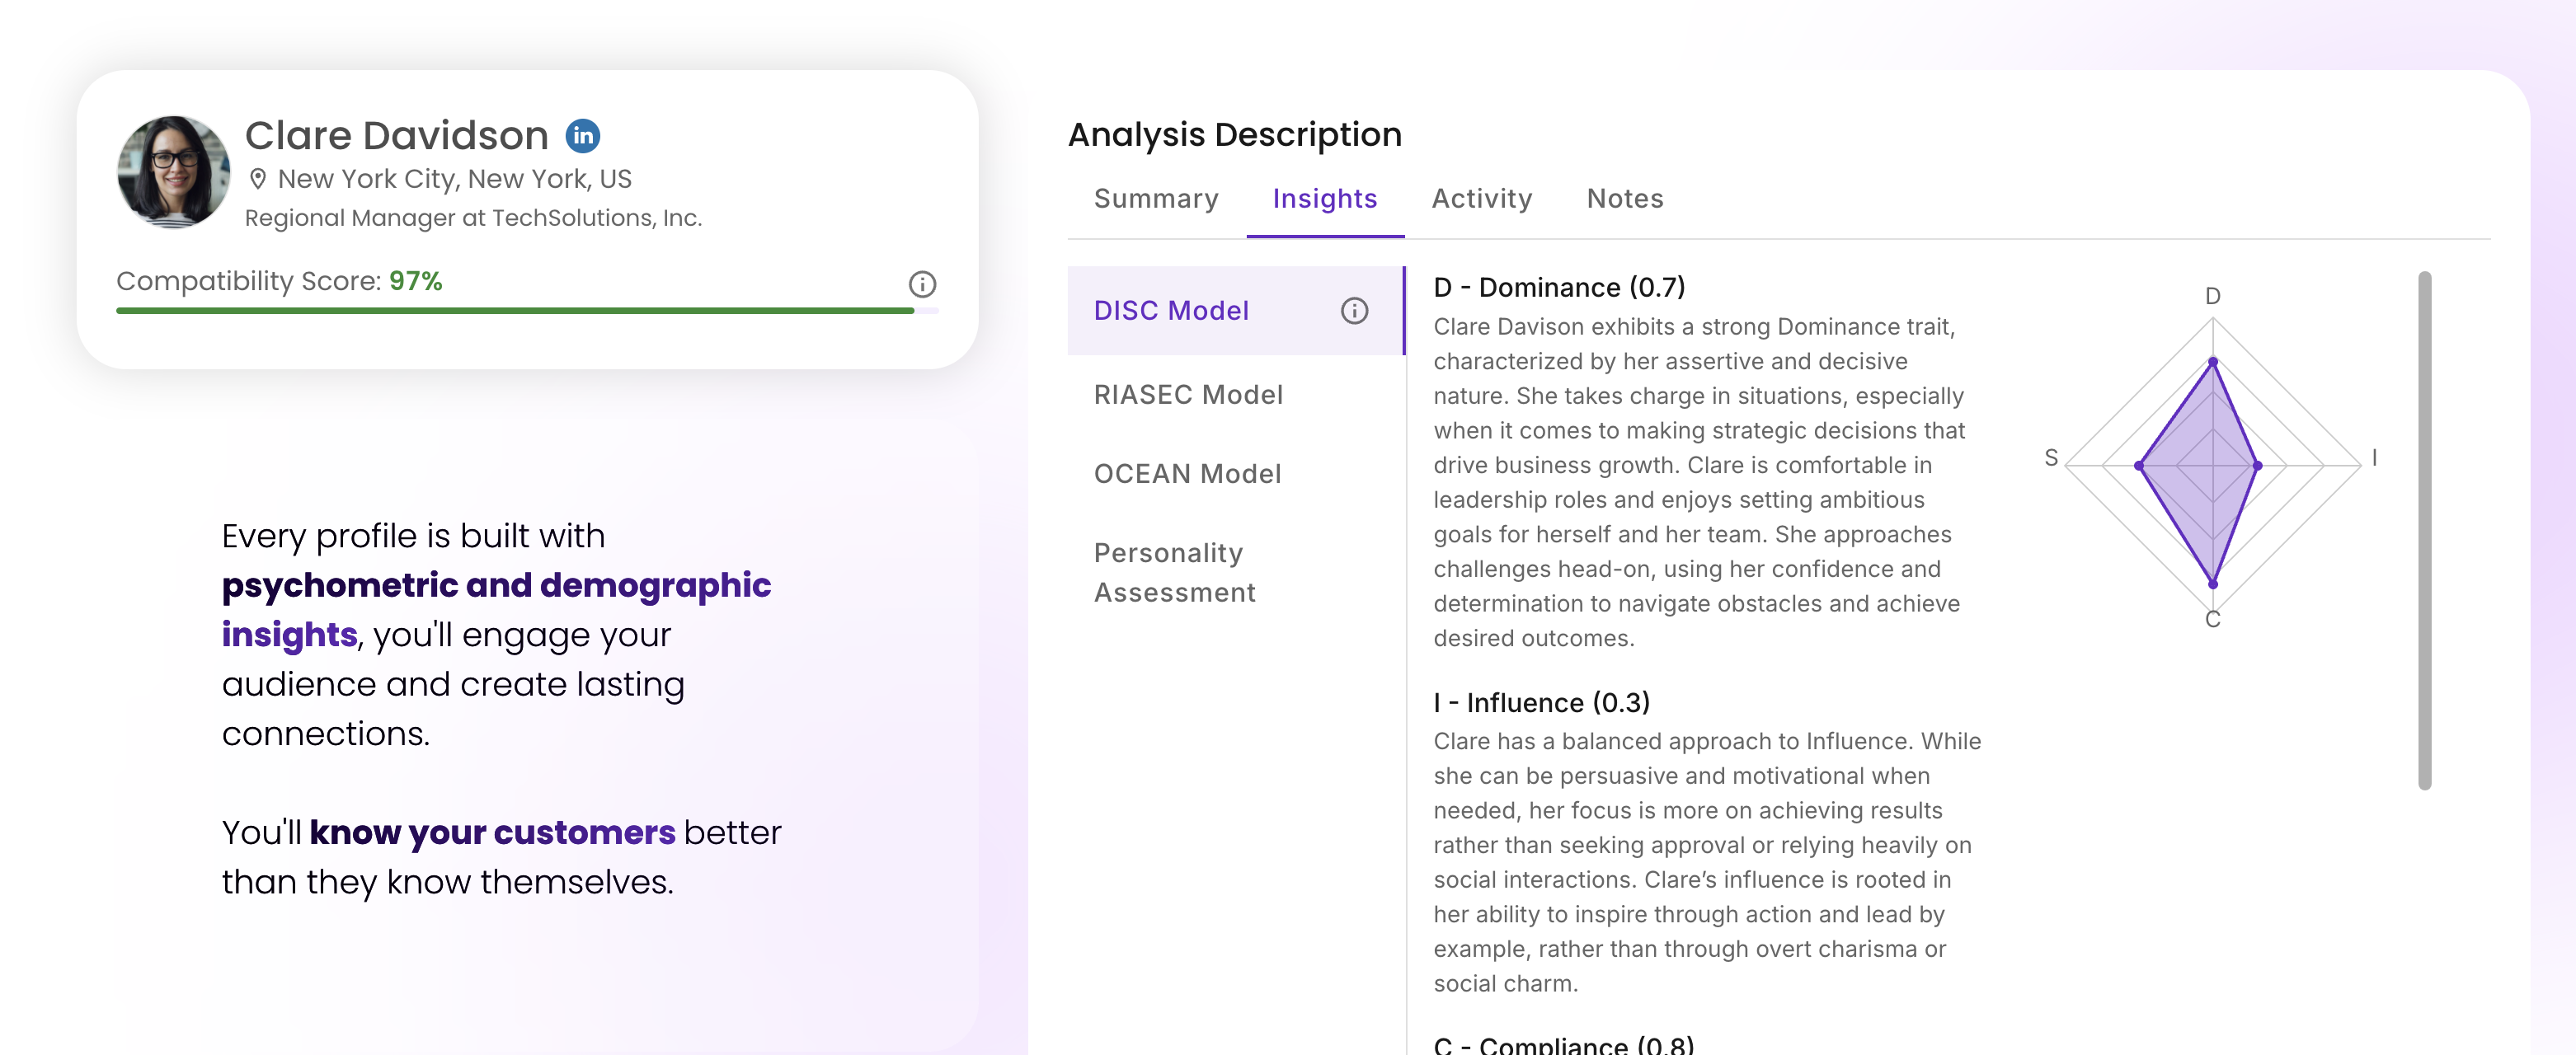Click the D vertex point on radar chart
This screenshot has width=2576, height=1055.
click(x=2212, y=362)
